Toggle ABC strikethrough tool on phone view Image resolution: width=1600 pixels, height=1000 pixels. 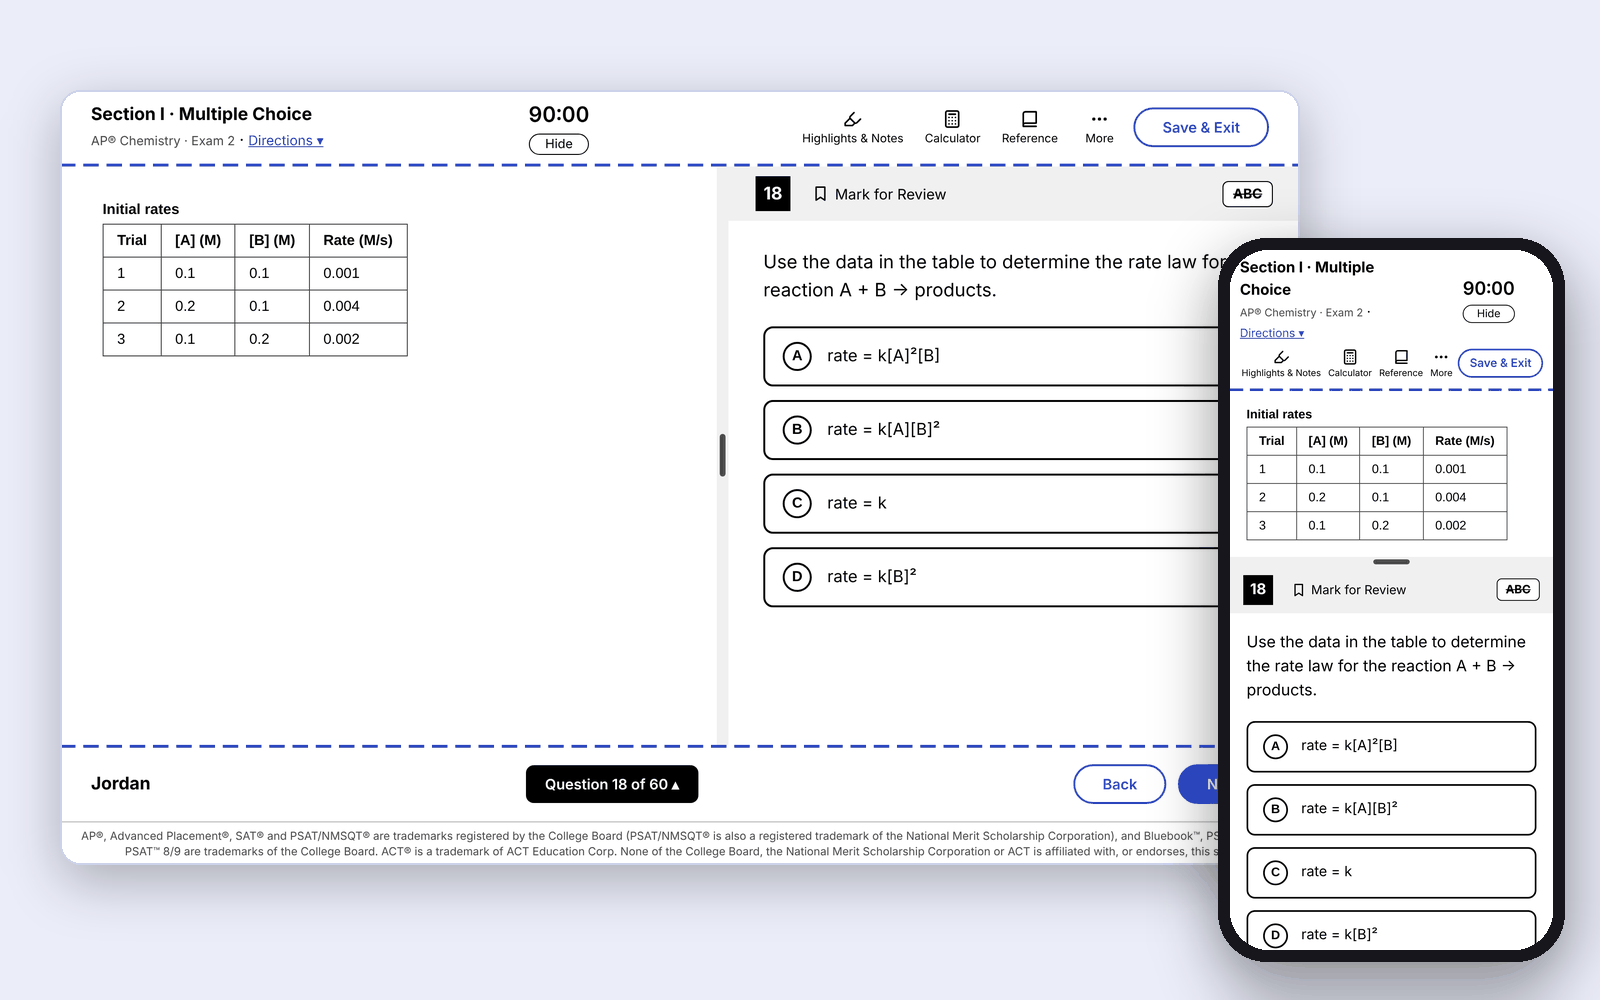(x=1517, y=590)
